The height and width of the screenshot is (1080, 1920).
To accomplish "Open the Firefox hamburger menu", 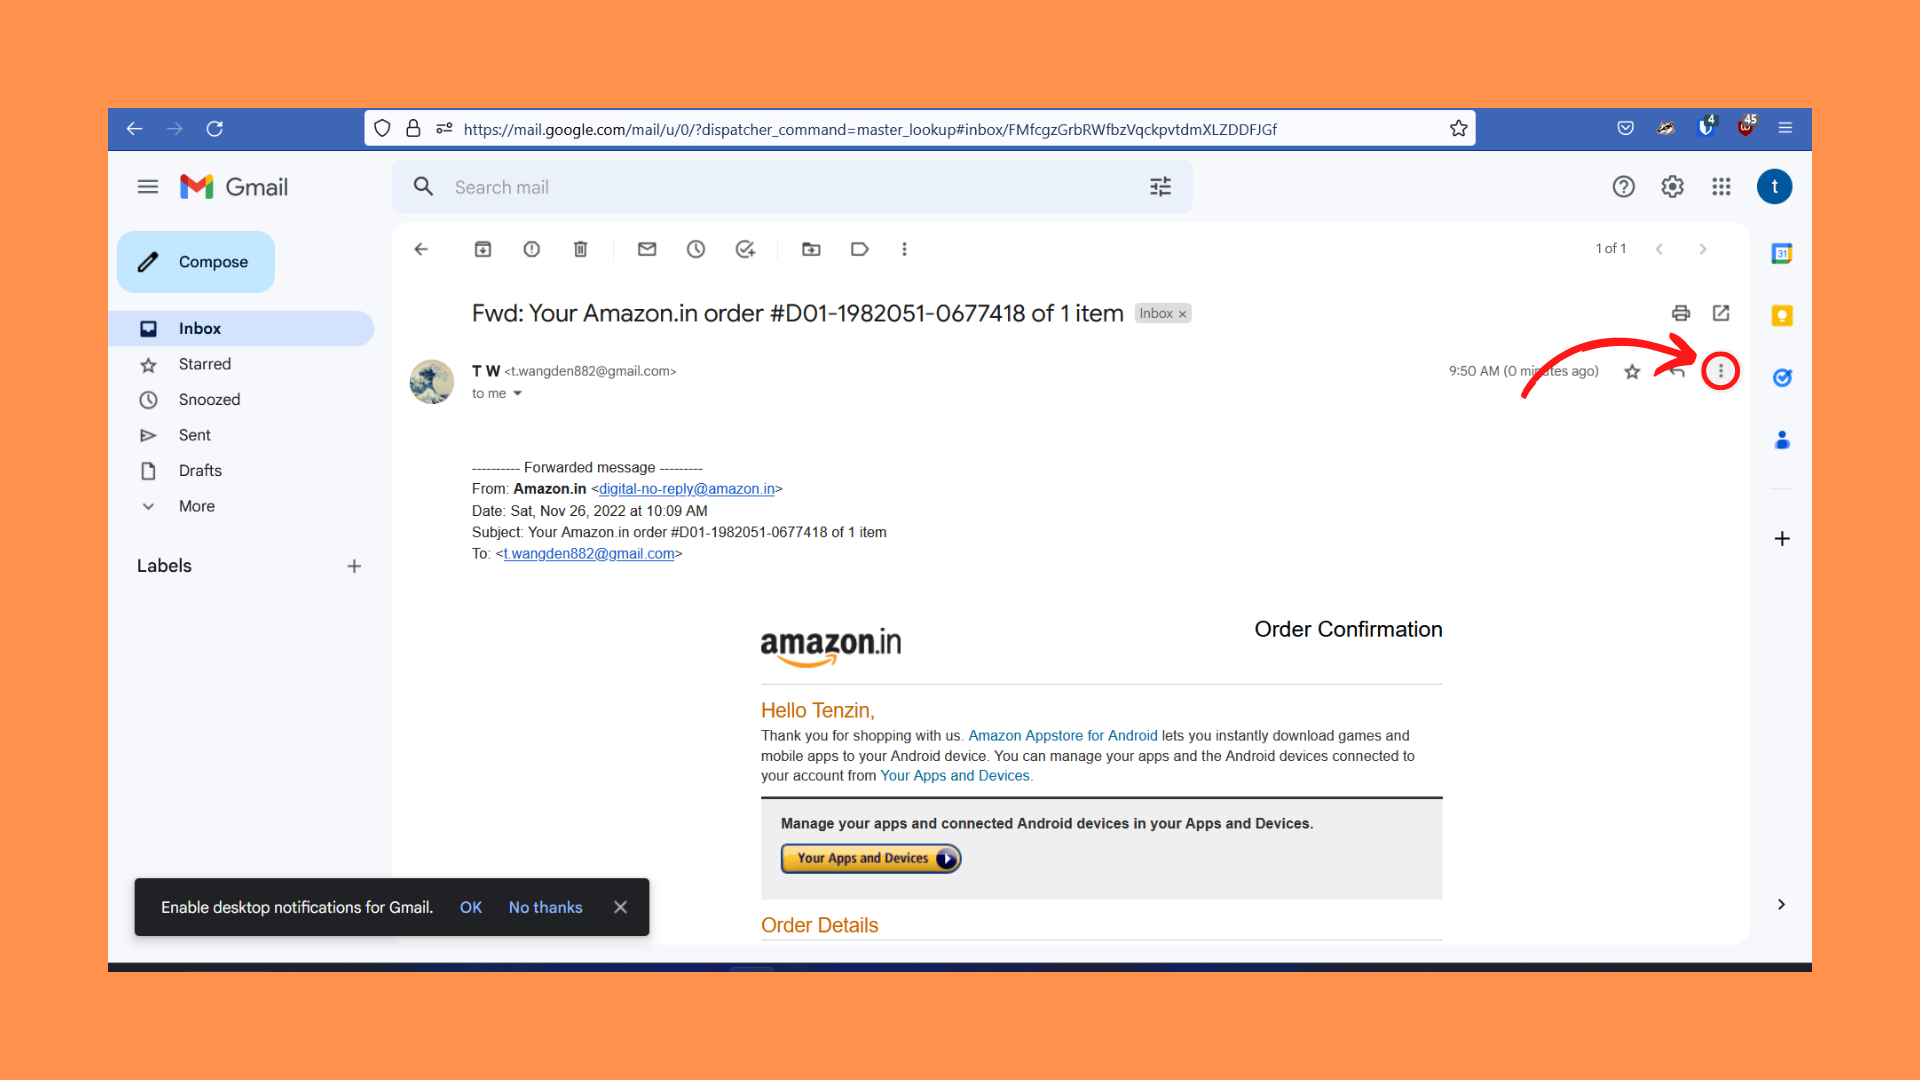I will click(x=1785, y=128).
